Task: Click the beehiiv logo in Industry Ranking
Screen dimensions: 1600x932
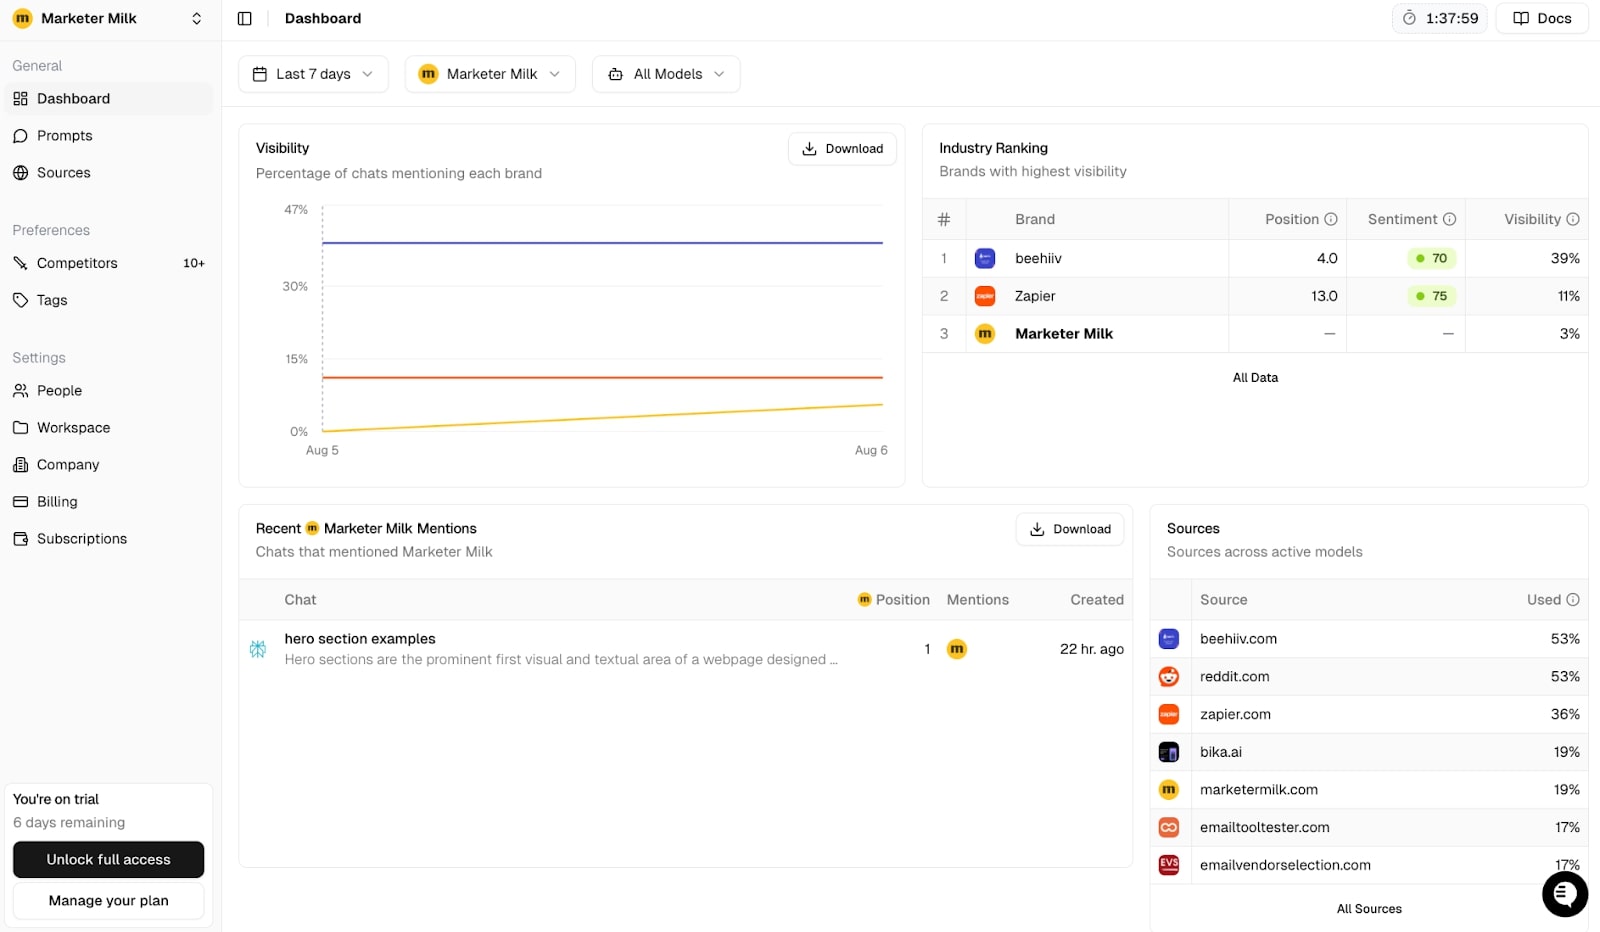Action: coord(986,258)
